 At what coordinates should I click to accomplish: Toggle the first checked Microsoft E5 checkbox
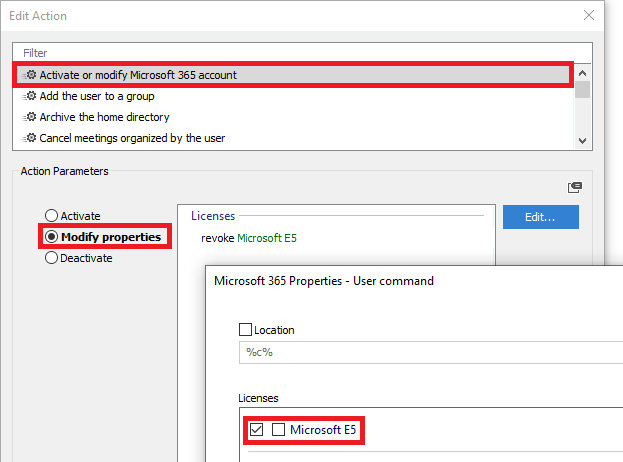(x=257, y=429)
